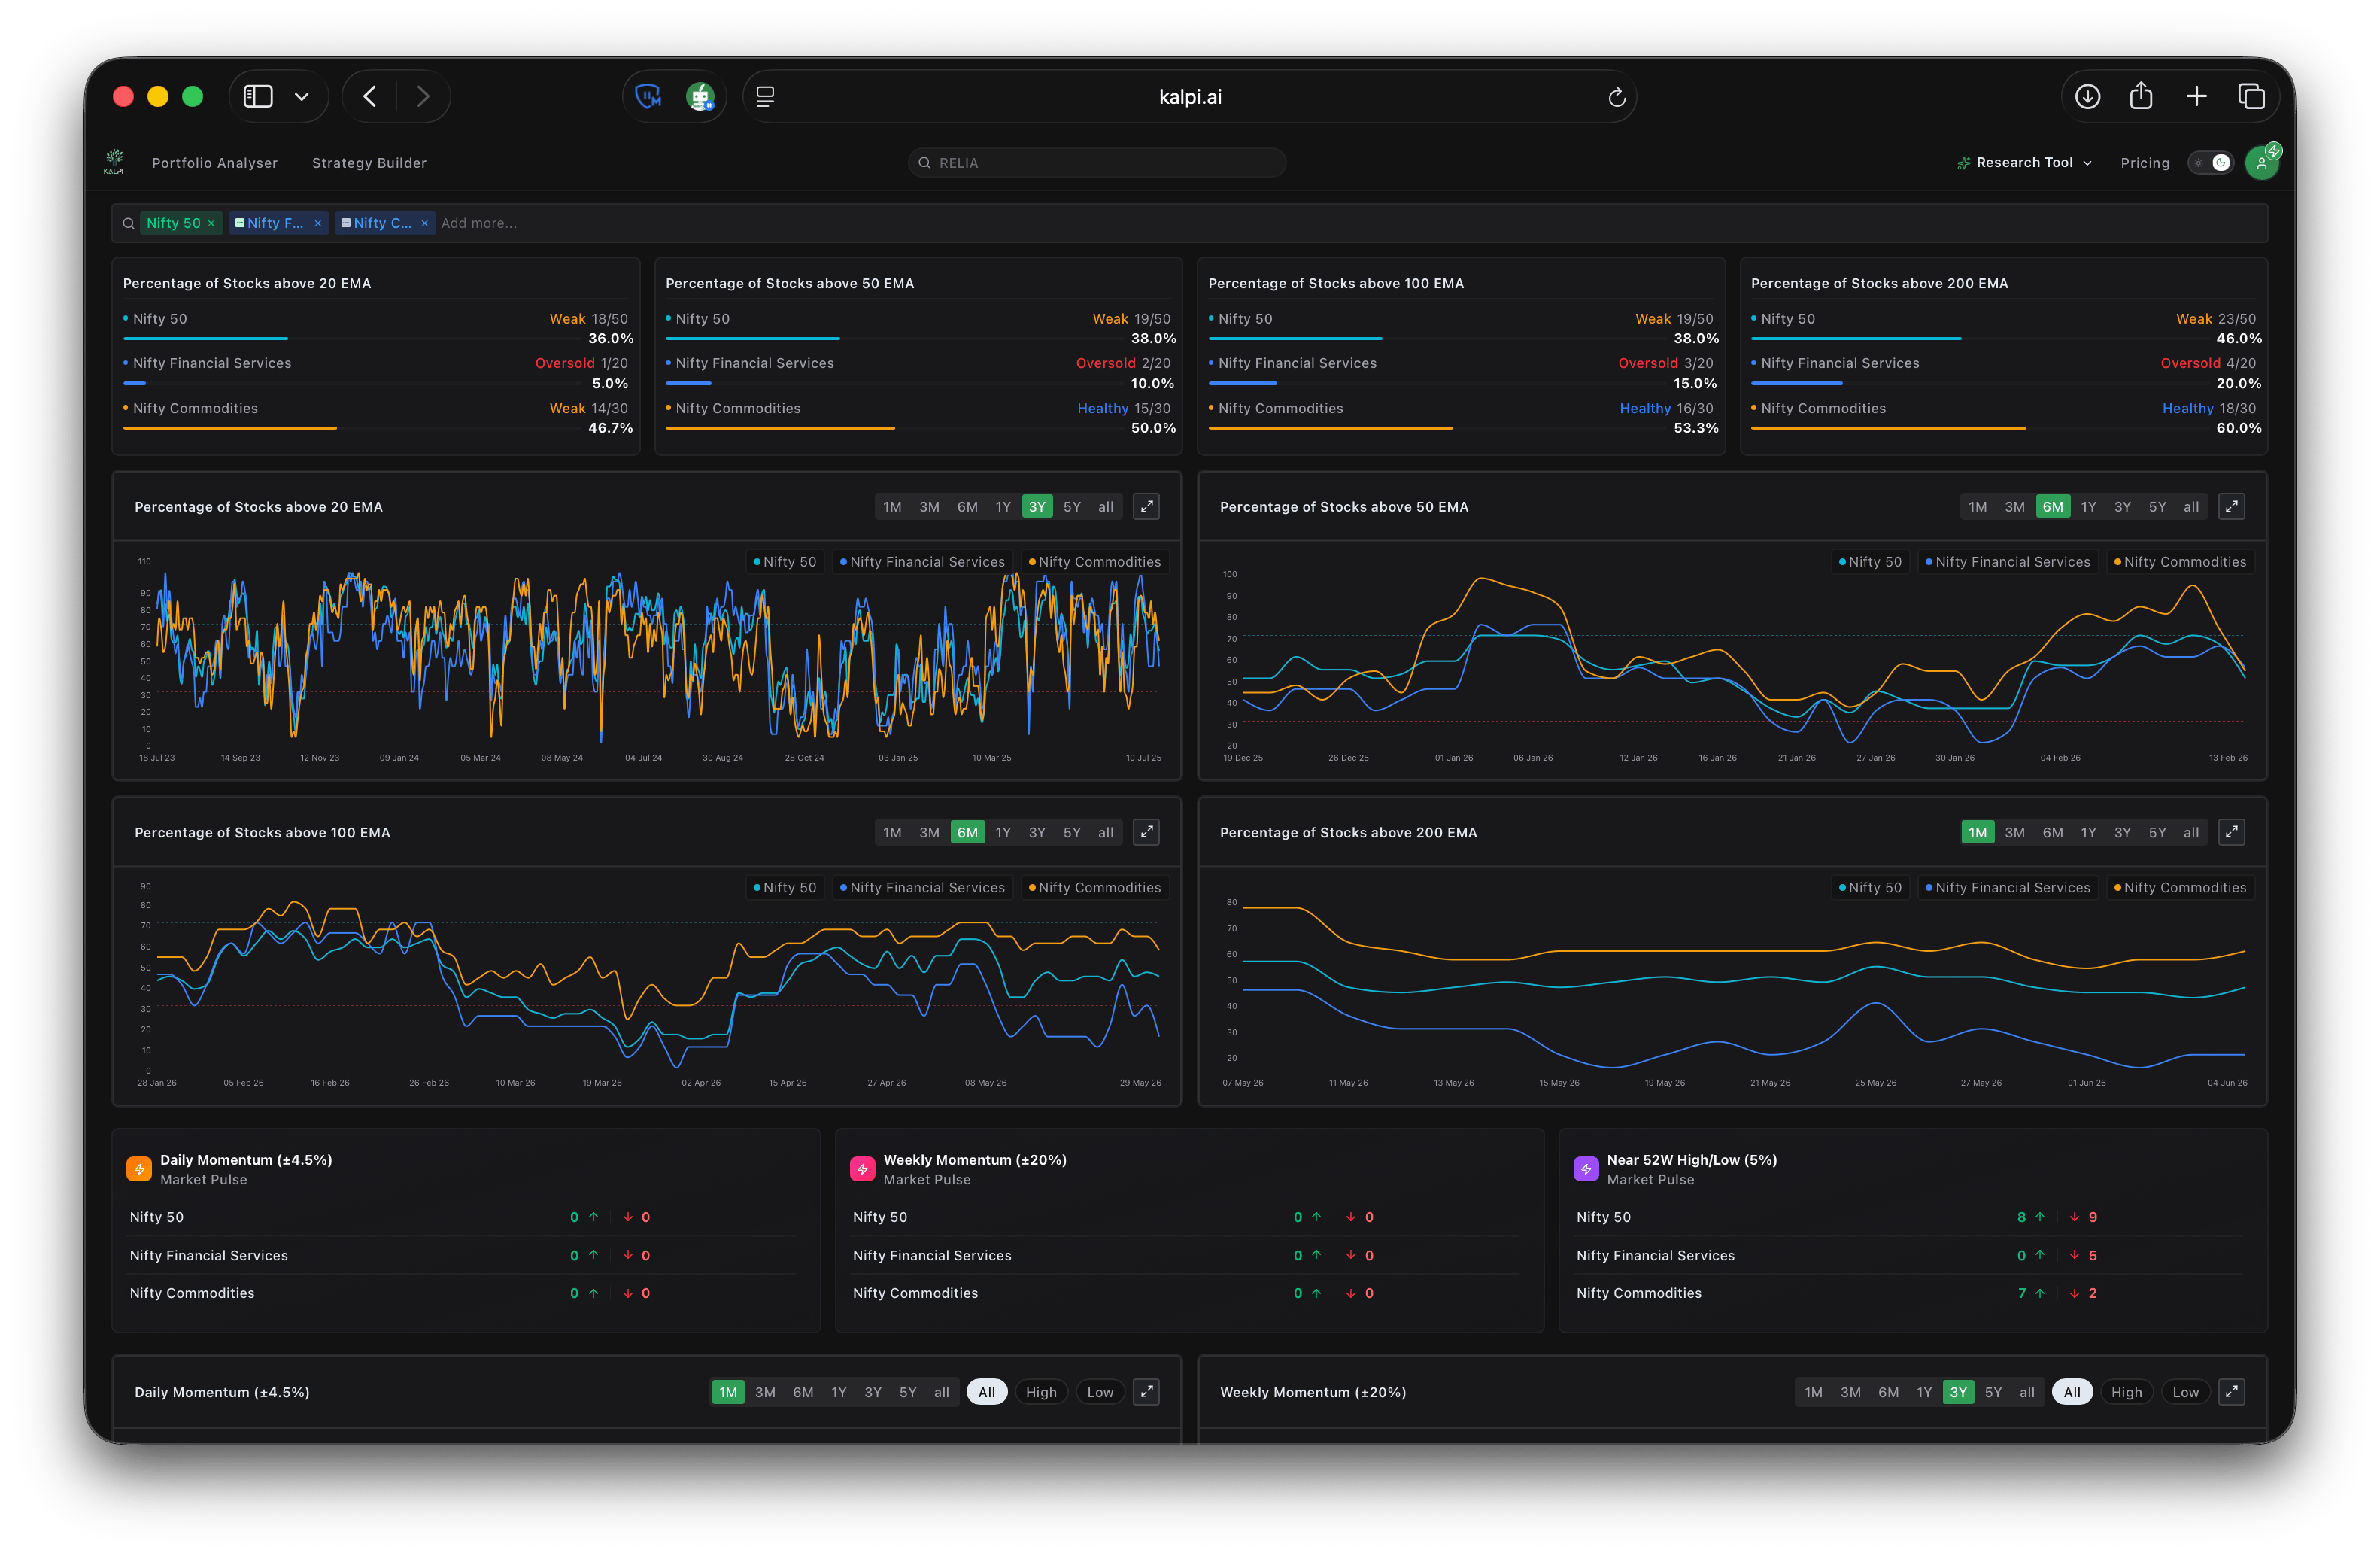Expand the sidebar options chevron
2380x1556 pixels.
[x=302, y=97]
